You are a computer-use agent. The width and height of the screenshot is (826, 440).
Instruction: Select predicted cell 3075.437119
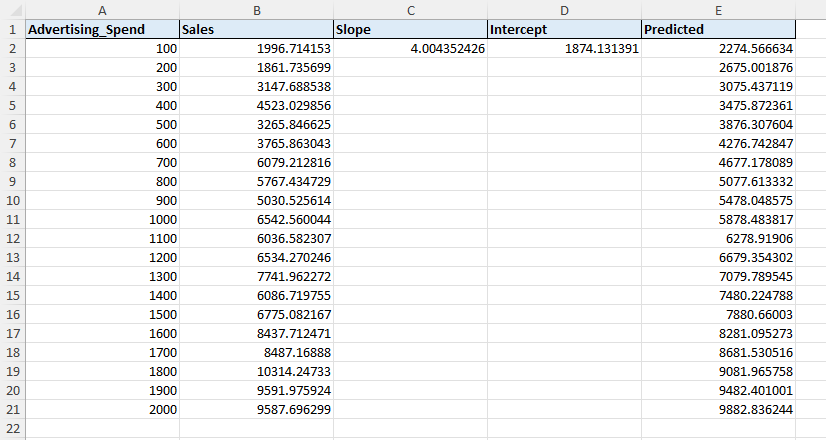(x=719, y=86)
